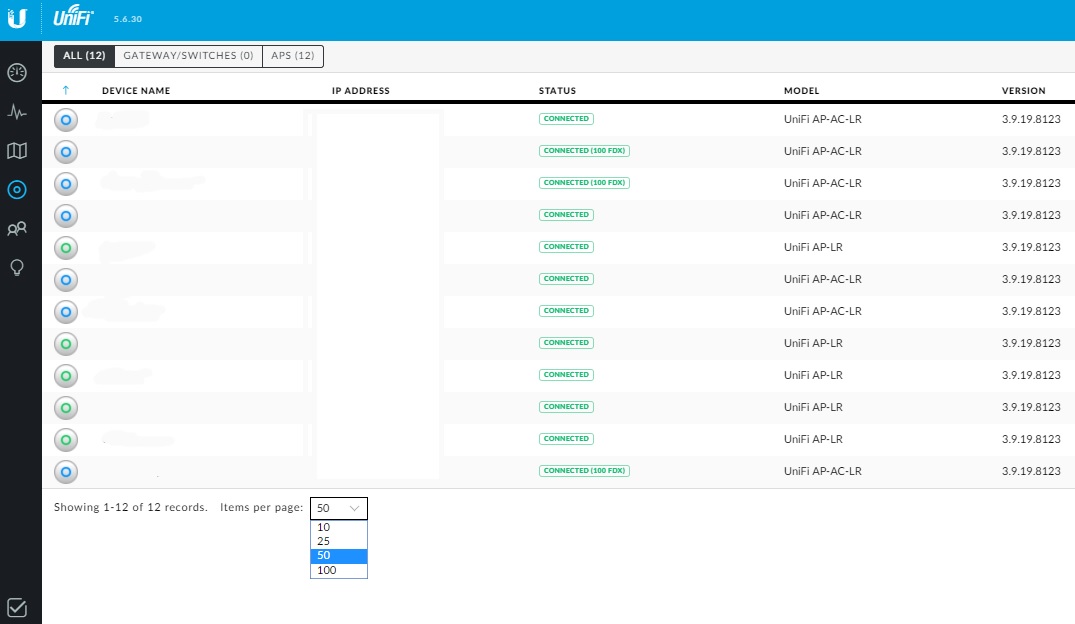Select the ALL (12) tab

(x=84, y=56)
